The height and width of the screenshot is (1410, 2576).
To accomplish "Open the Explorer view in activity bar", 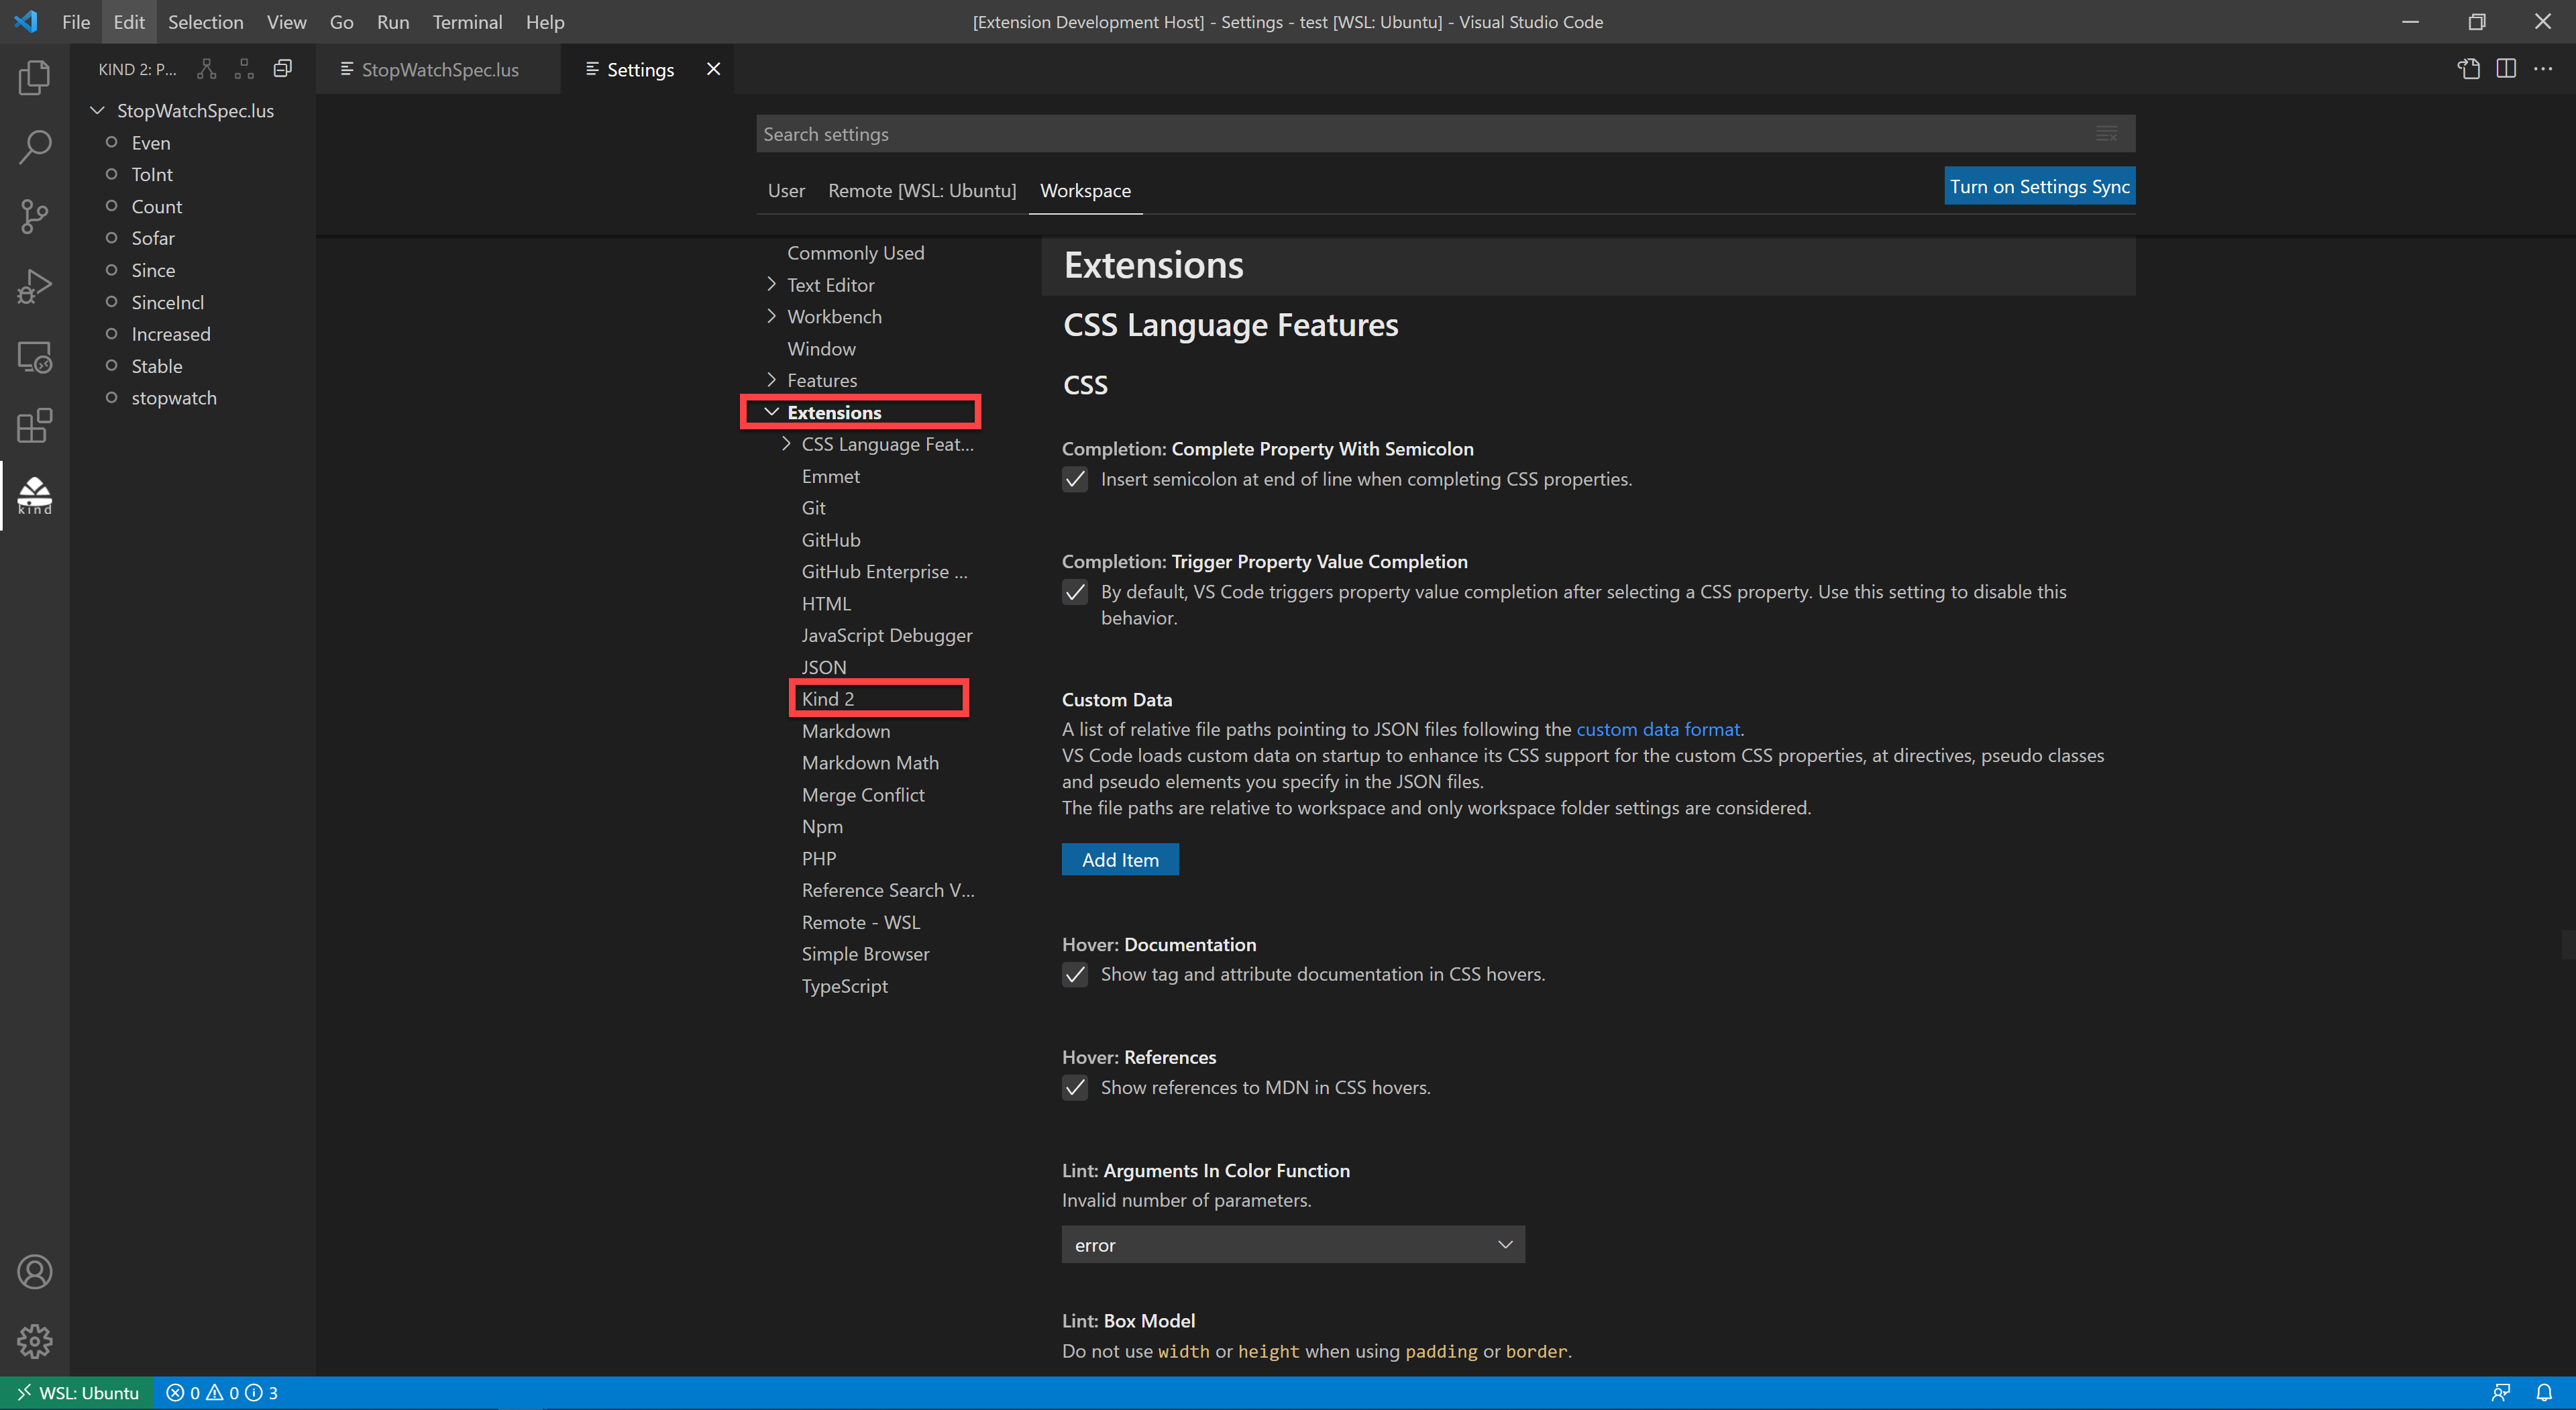I will coord(34,77).
